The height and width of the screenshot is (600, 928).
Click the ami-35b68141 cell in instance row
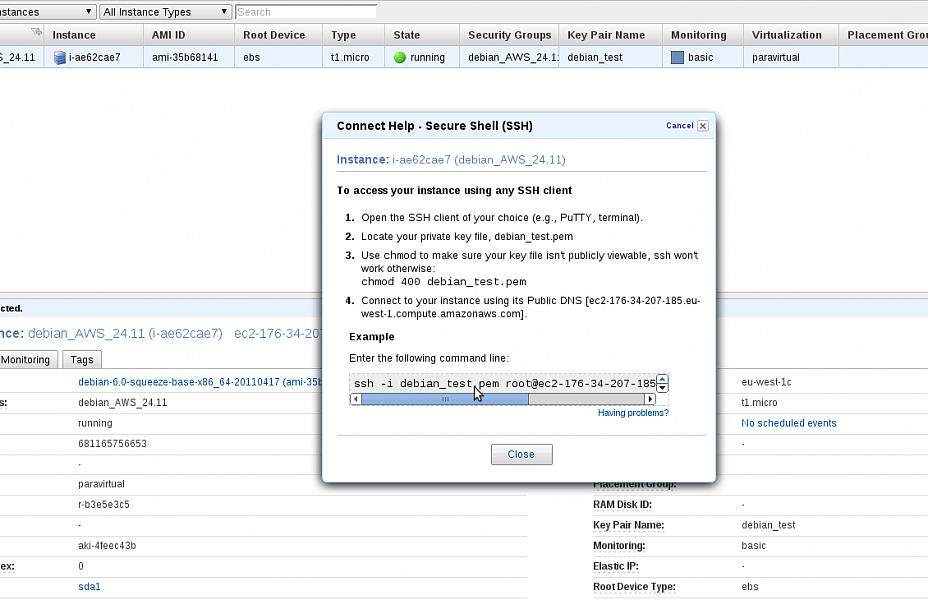[x=185, y=57]
